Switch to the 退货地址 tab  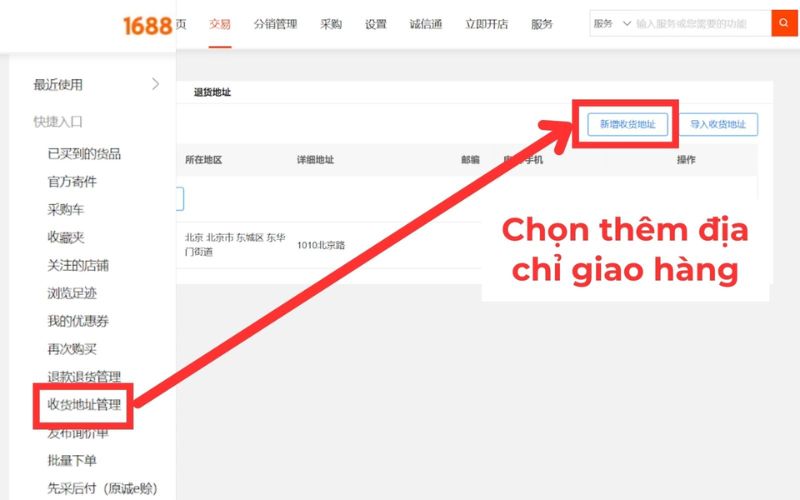(212, 92)
